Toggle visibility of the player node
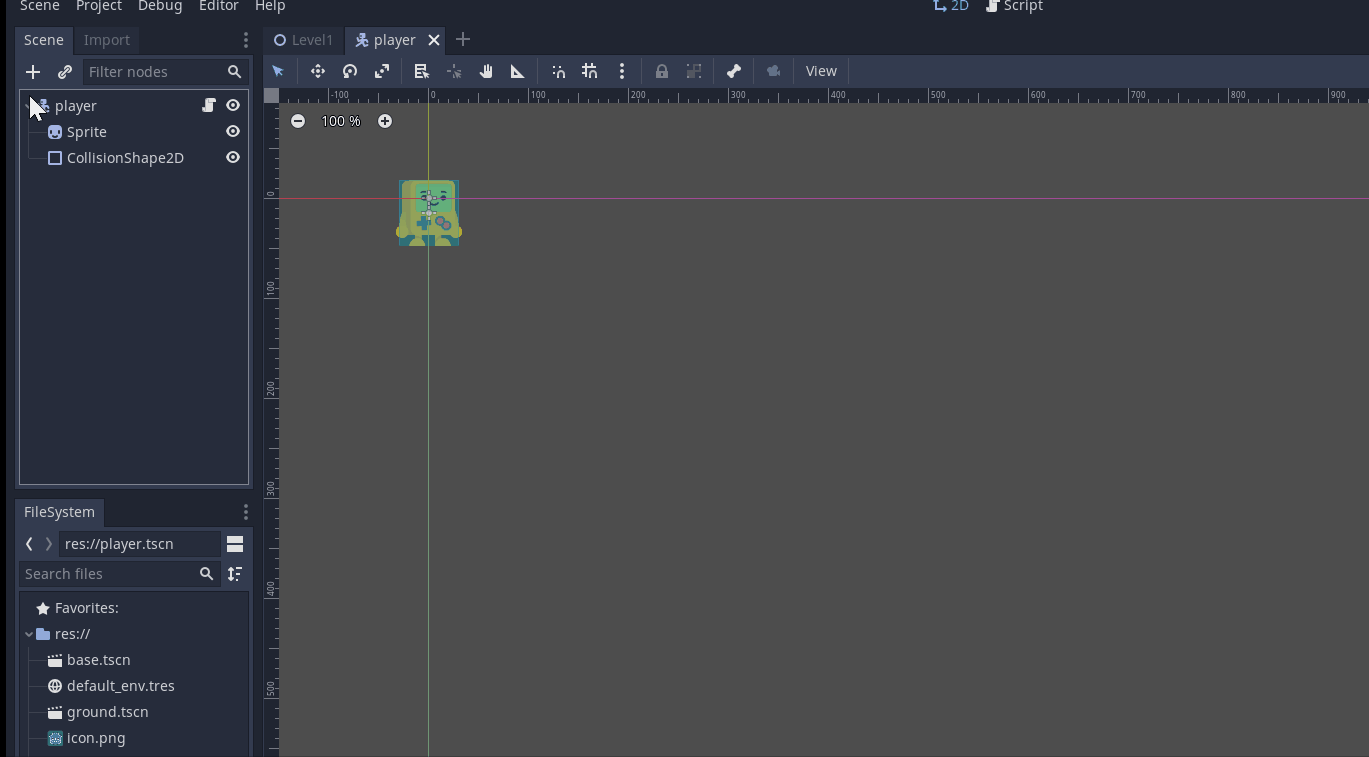 pyautogui.click(x=233, y=105)
